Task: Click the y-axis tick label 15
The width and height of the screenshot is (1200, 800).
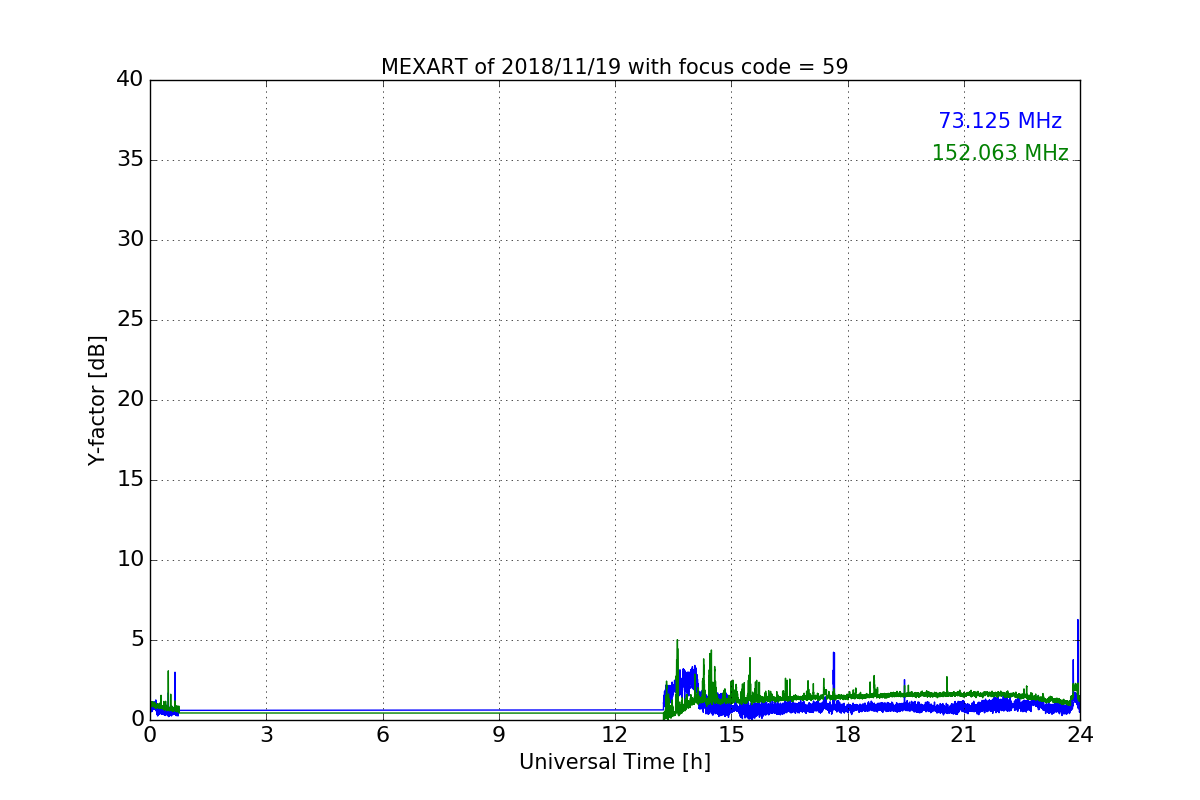Action: [x=130, y=480]
